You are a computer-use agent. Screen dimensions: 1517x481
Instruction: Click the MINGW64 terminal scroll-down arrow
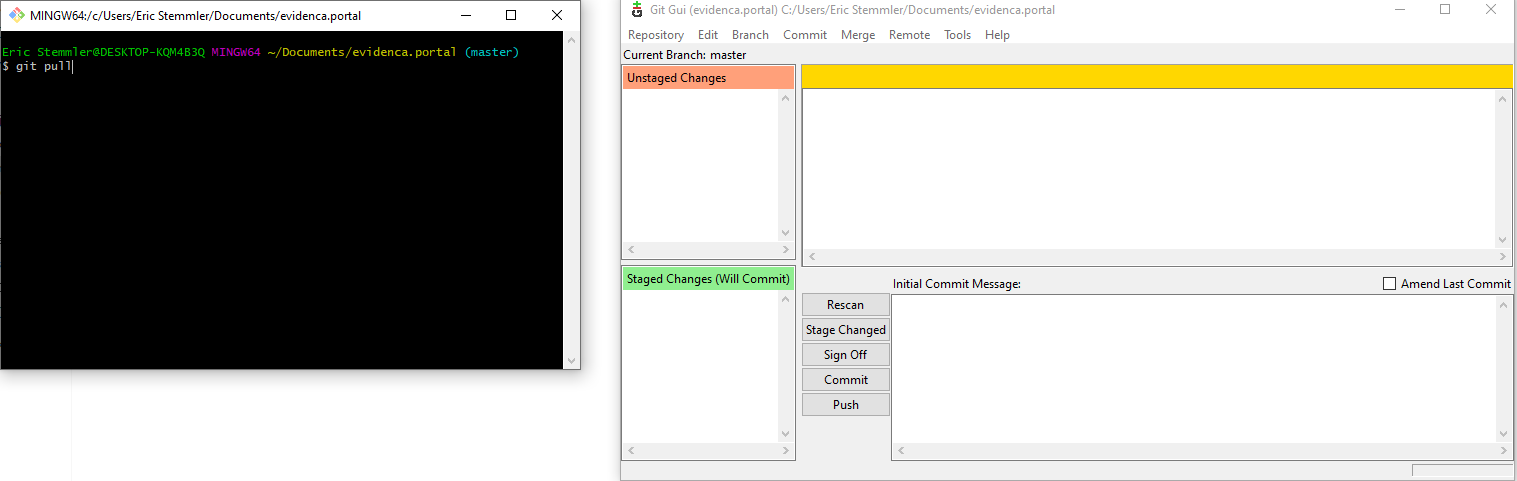(x=571, y=361)
